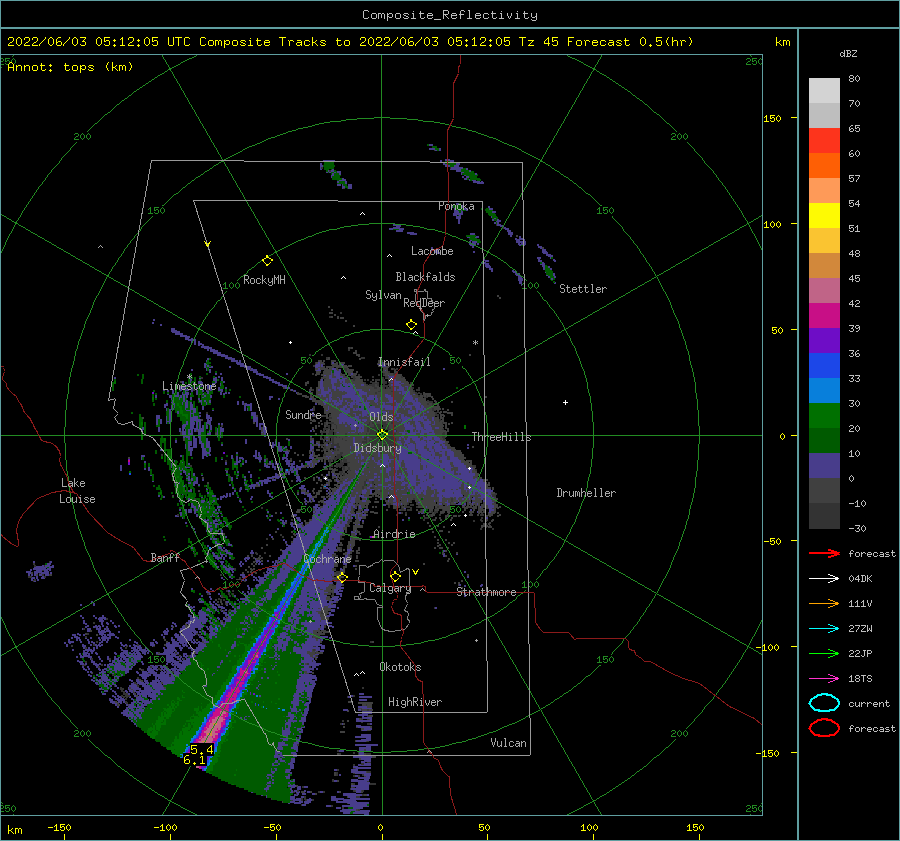
Task: Select the royal blue dBZ scale swatch
Action: 824,365
